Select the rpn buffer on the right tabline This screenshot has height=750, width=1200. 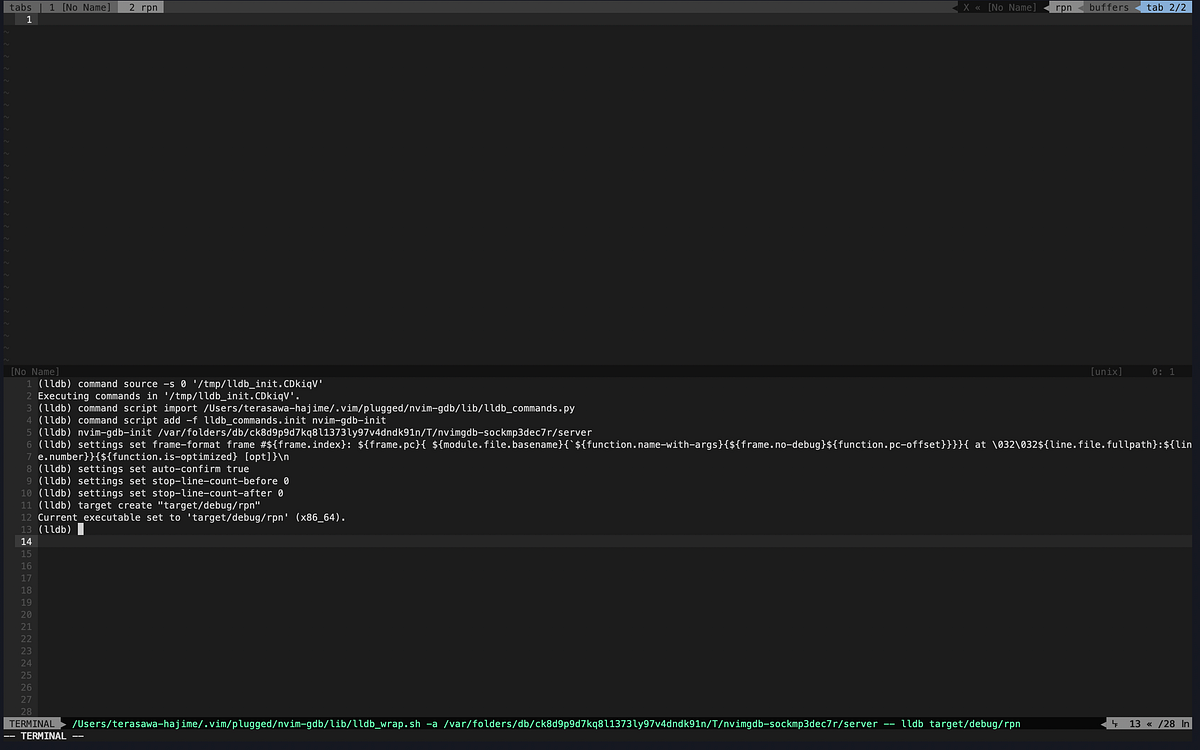(1063, 6)
